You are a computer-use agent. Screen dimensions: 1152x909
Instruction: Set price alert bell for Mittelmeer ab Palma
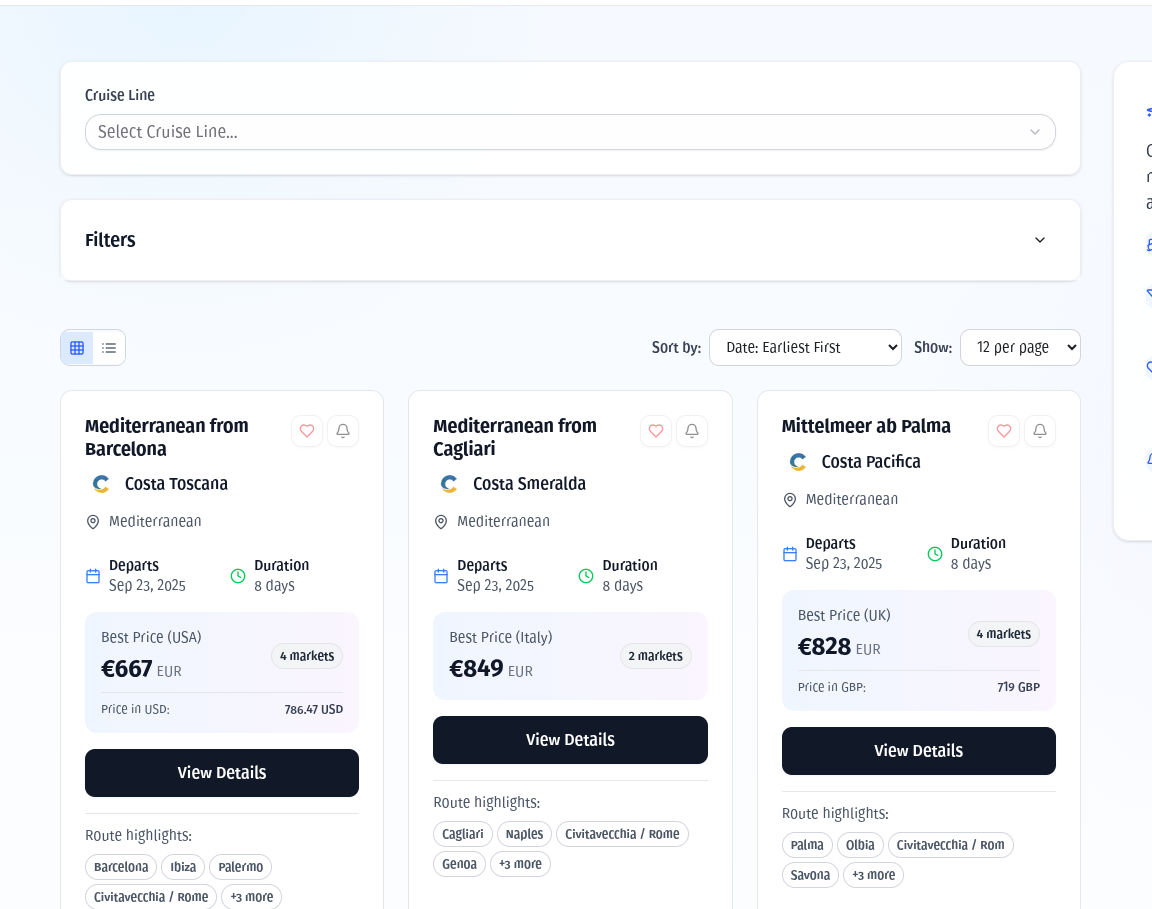click(1040, 431)
